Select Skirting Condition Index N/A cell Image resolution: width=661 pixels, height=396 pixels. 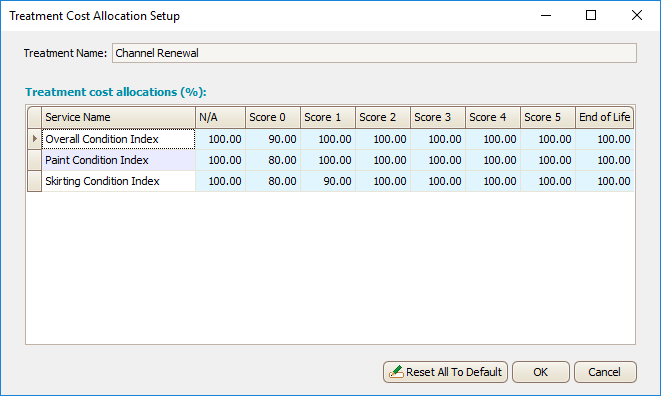[x=220, y=181]
